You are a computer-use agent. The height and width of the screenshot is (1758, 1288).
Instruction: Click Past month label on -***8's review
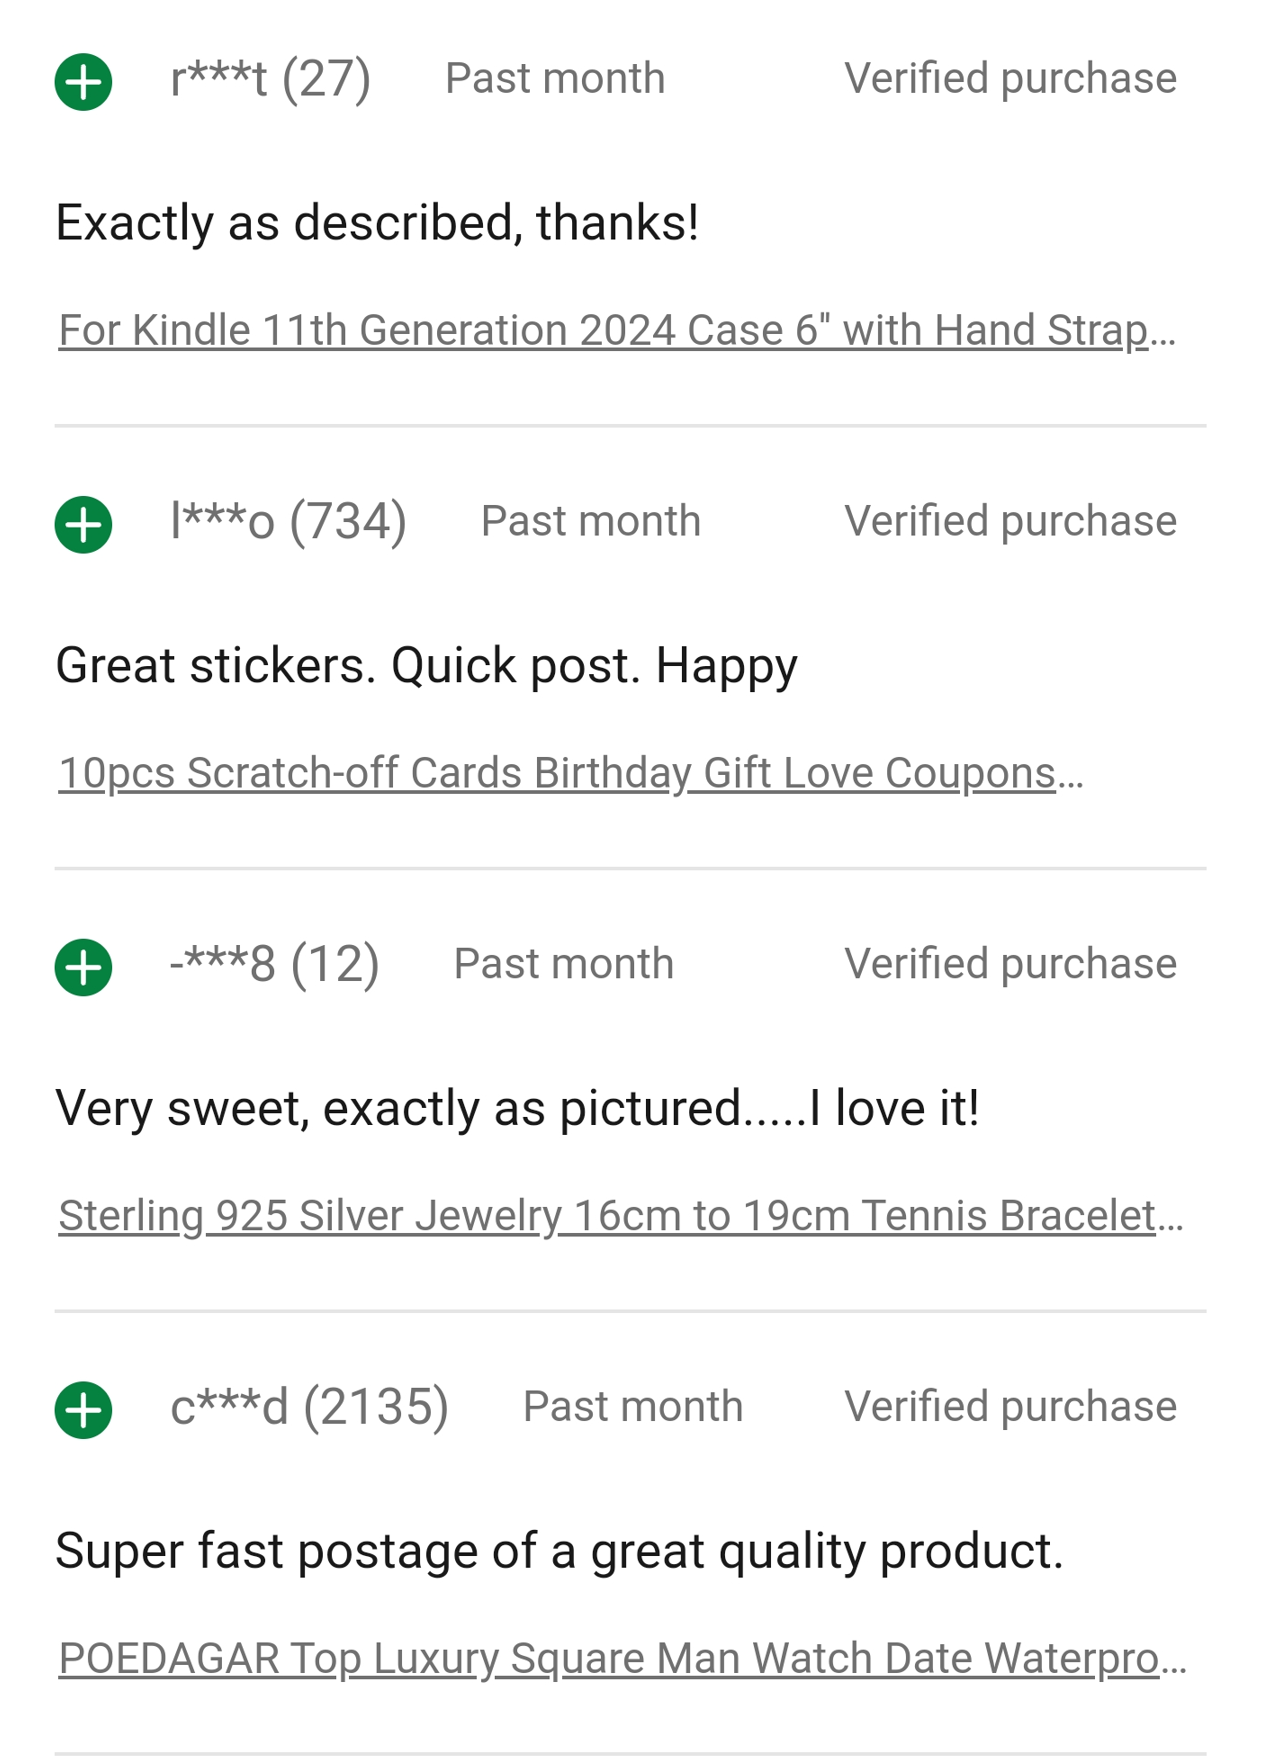click(x=563, y=965)
